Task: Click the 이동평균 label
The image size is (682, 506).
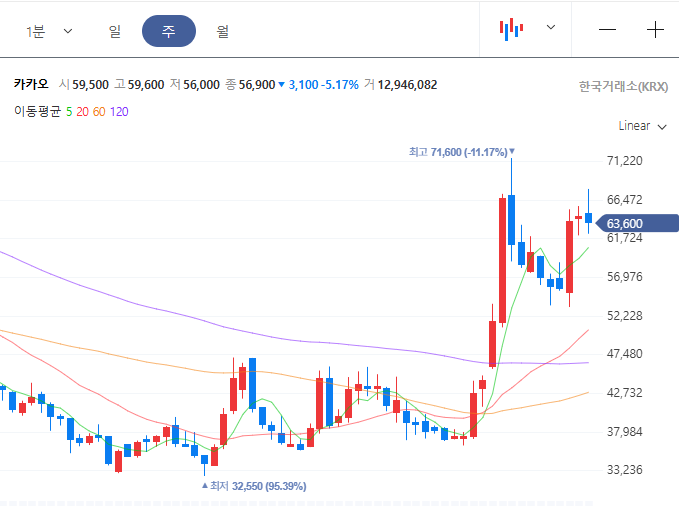Action: tap(37, 111)
